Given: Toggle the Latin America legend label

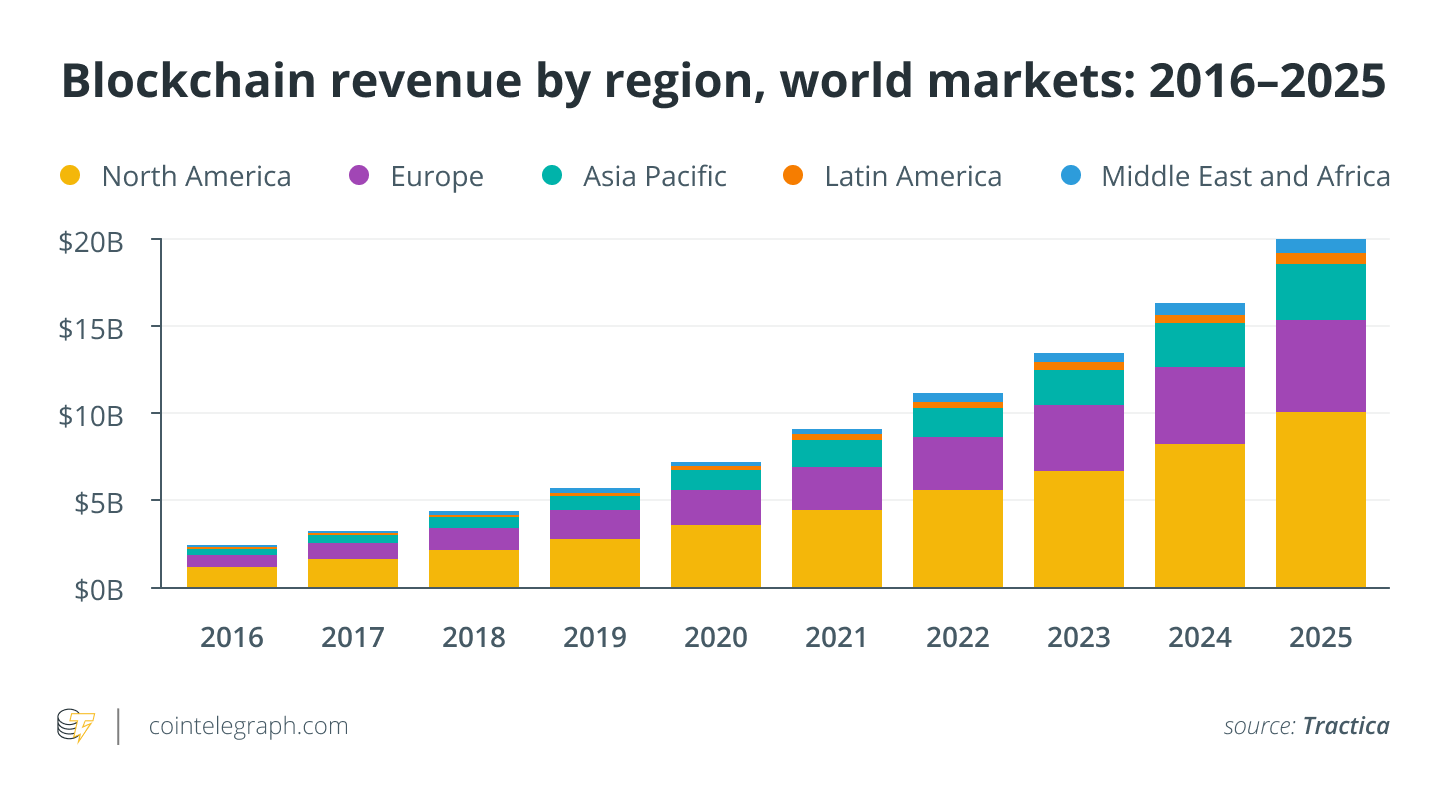Looking at the screenshot, I should pyautogui.click(x=913, y=177).
